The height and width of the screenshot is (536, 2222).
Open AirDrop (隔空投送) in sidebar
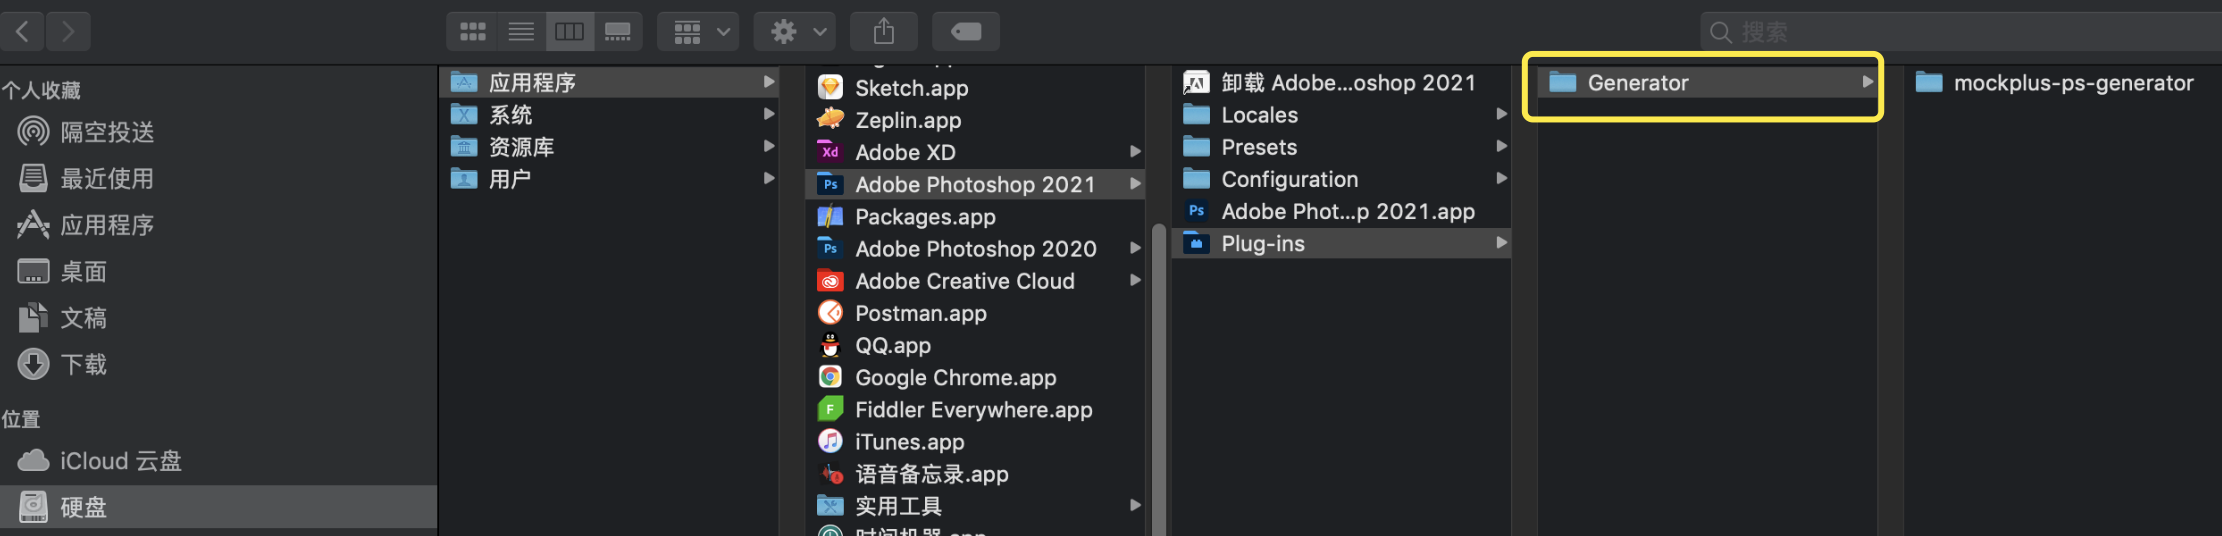106,132
